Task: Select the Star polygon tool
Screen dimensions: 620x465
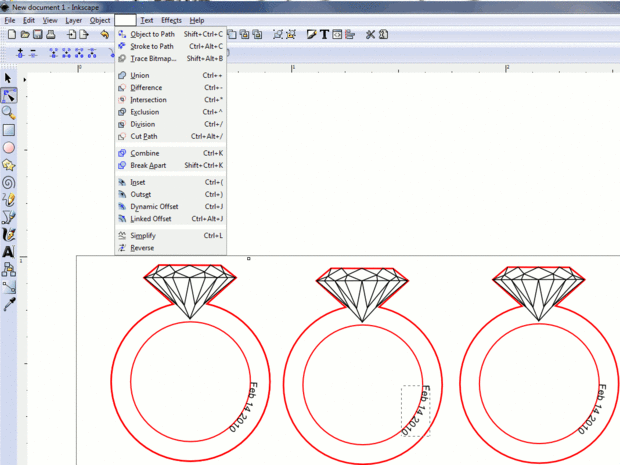Action: click(x=9, y=165)
